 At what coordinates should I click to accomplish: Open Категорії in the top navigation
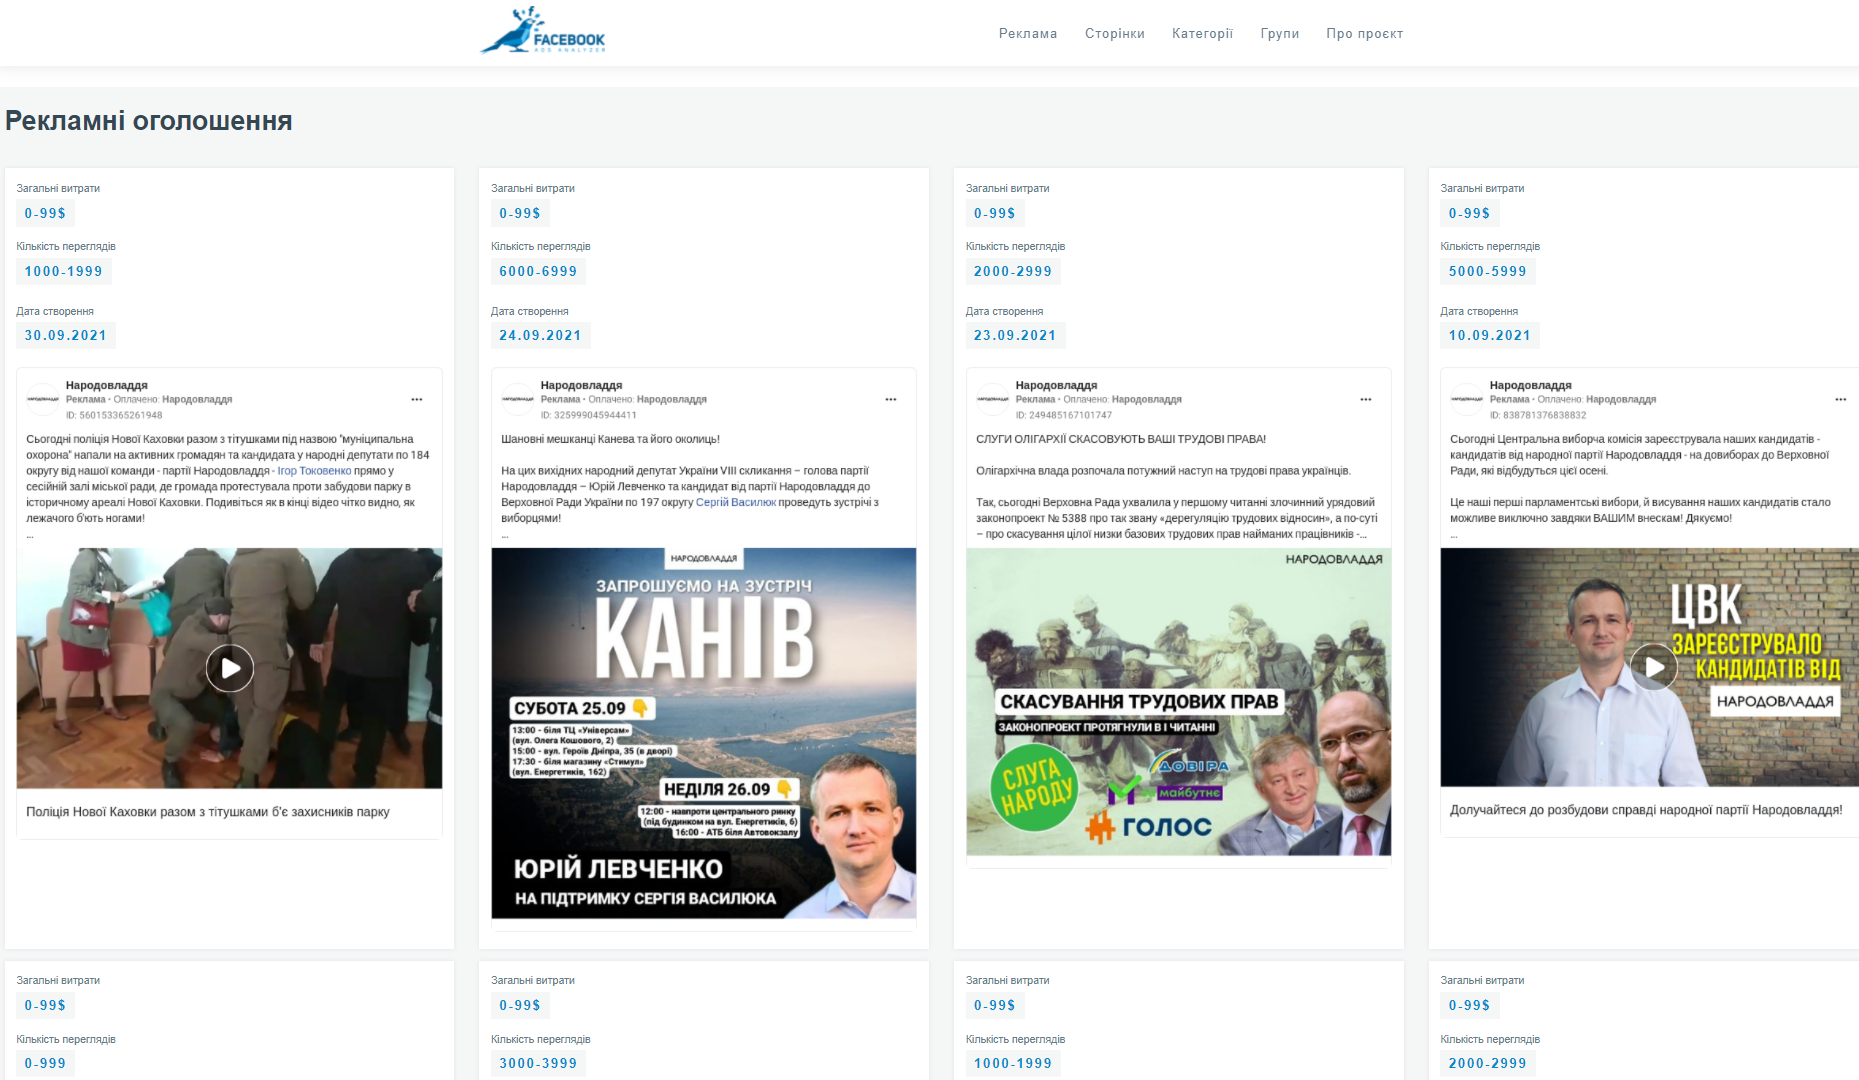(x=1202, y=34)
